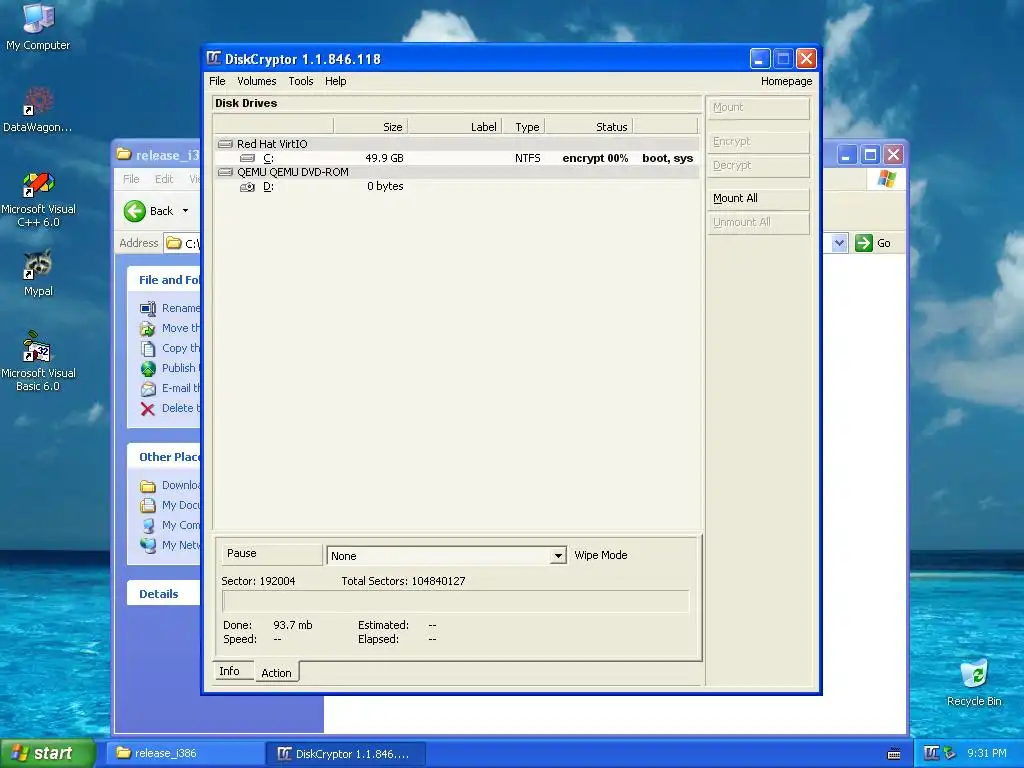
Task: Click Rename icon in Explorer task pane
Action: (148, 308)
